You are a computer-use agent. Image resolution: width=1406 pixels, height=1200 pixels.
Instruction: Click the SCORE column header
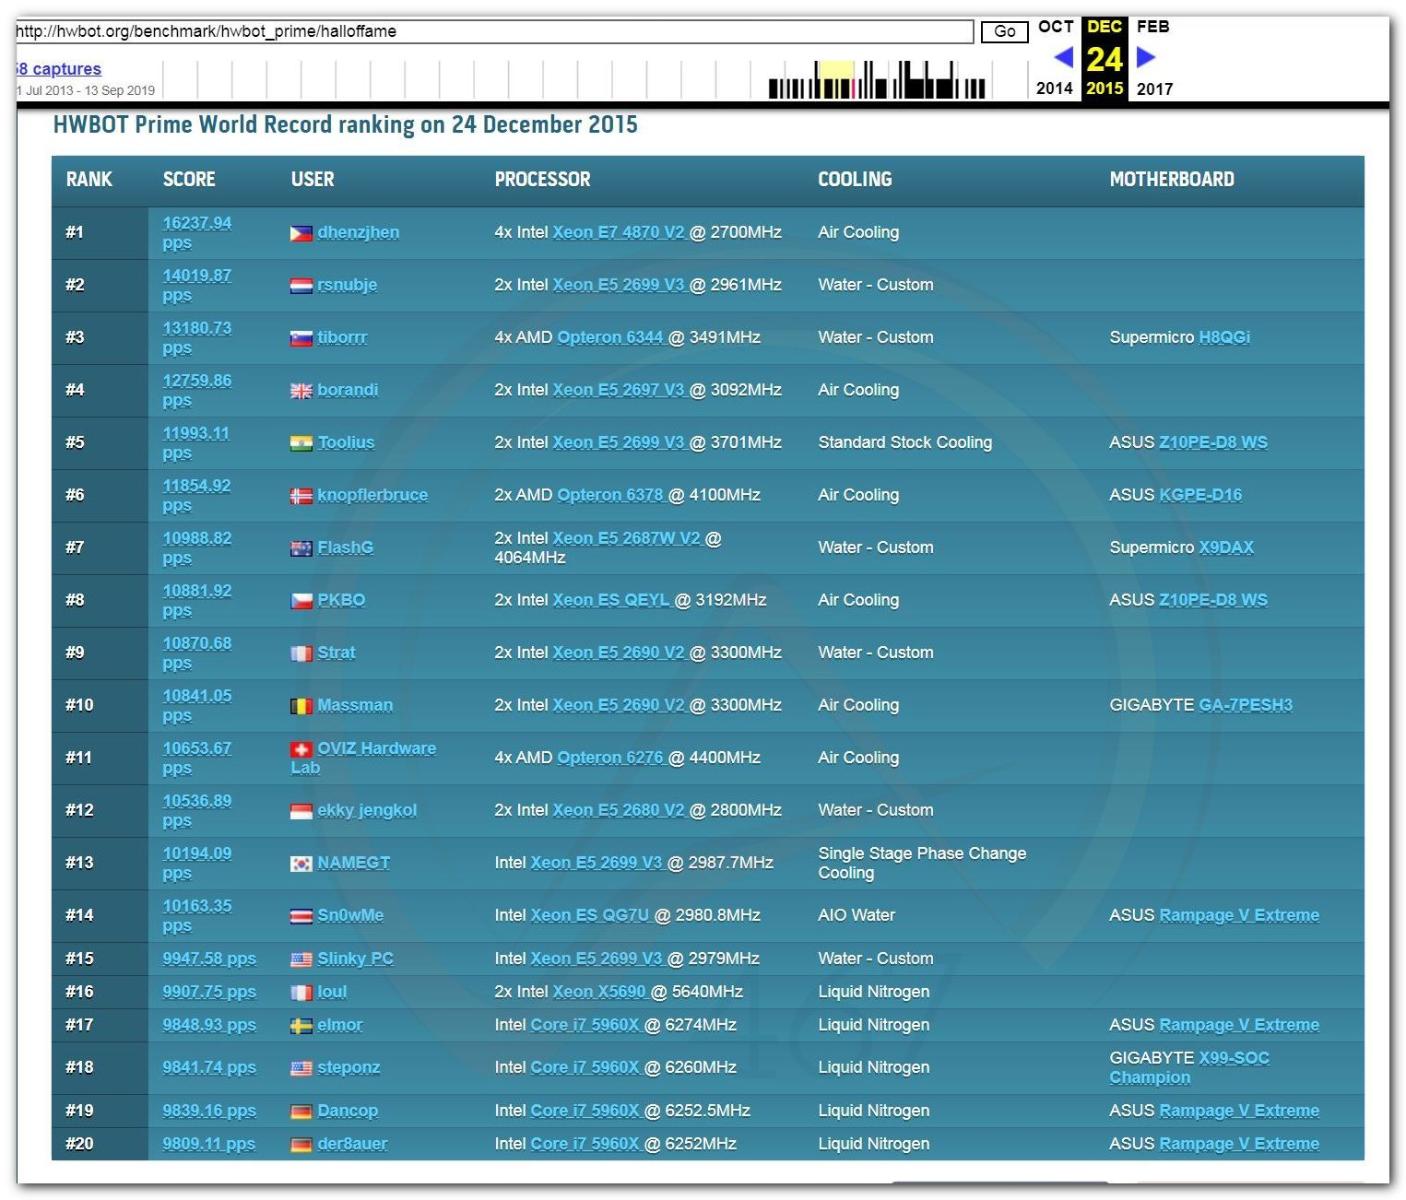click(189, 180)
